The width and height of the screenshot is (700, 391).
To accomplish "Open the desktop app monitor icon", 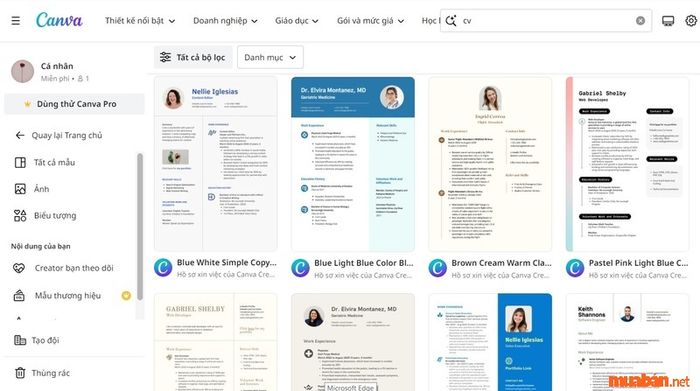I will click(x=668, y=21).
